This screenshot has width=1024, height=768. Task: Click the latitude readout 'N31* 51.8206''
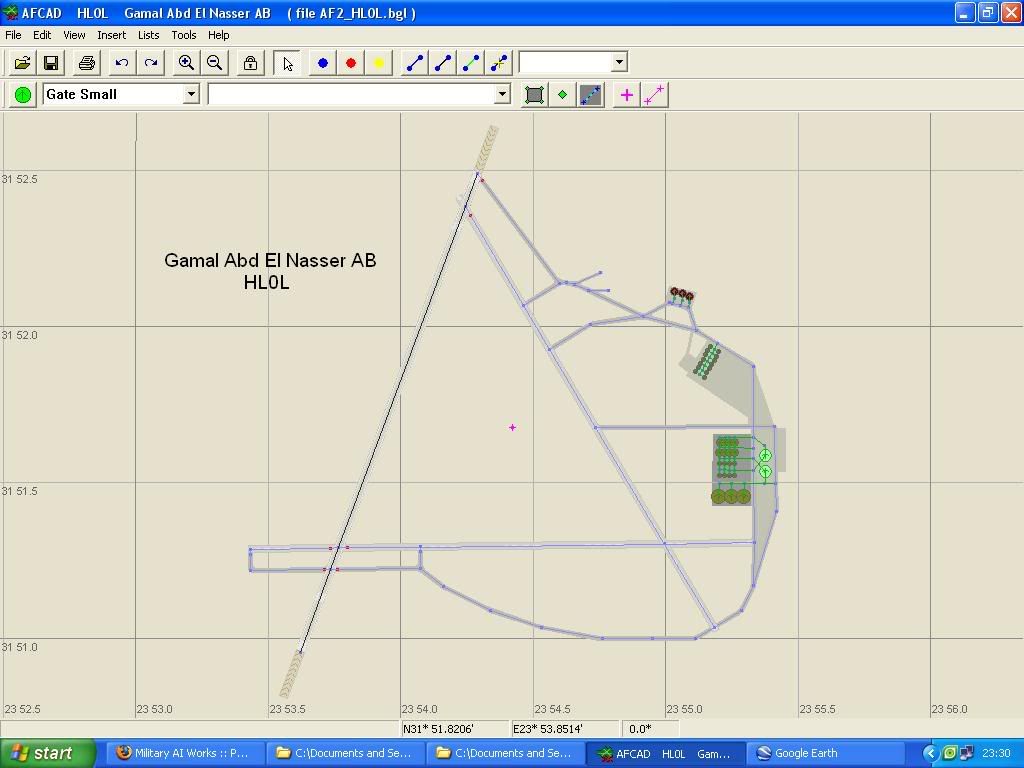click(438, 729)
